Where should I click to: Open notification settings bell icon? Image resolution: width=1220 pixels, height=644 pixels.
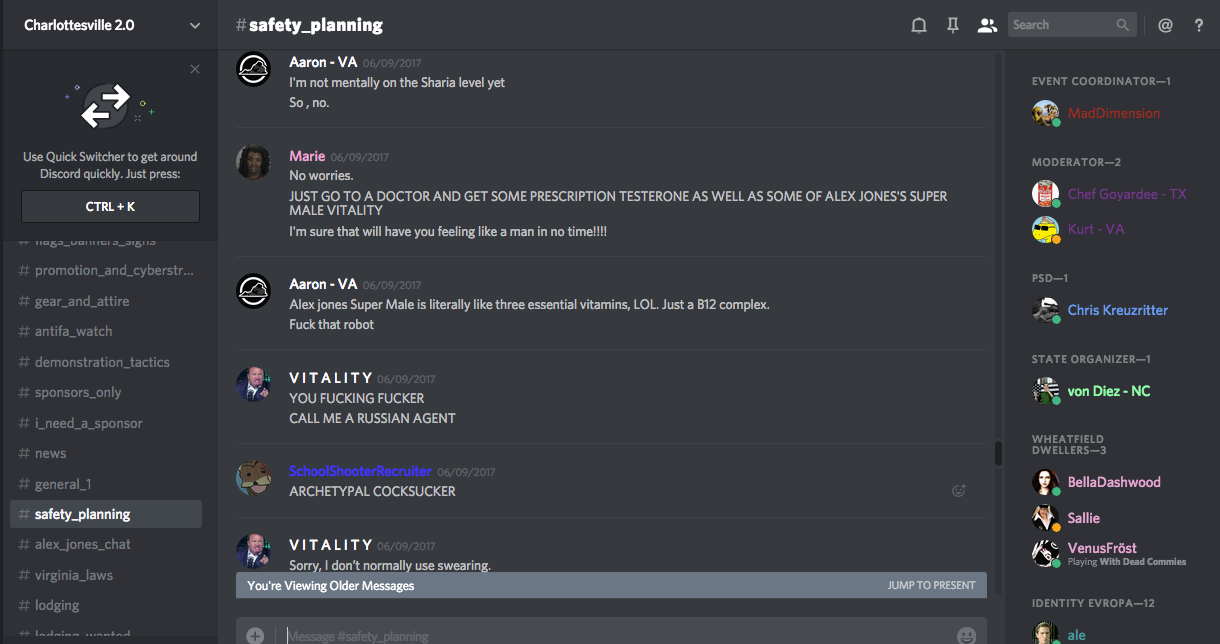click(918, 26)
